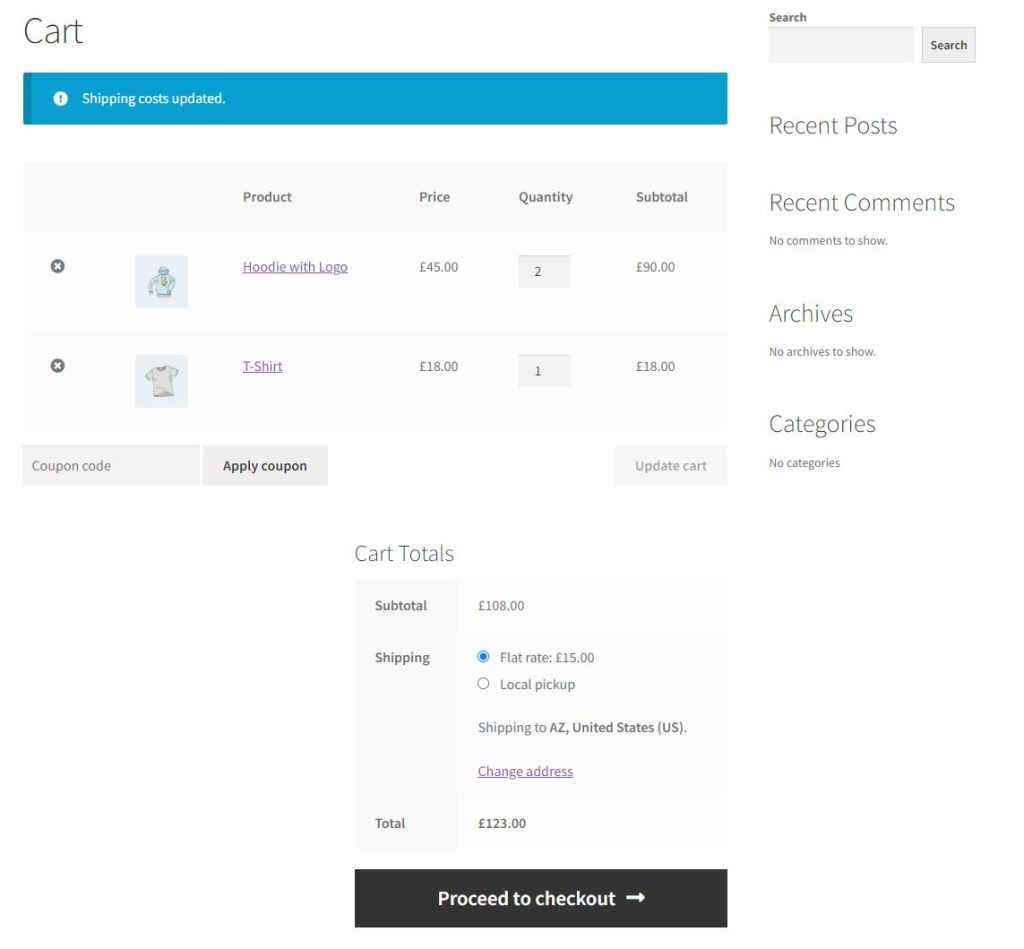This screenshot has width=1024, height=949.
Task: Click the Change address link
Action: pyautogui.click(x=525, y=771)
